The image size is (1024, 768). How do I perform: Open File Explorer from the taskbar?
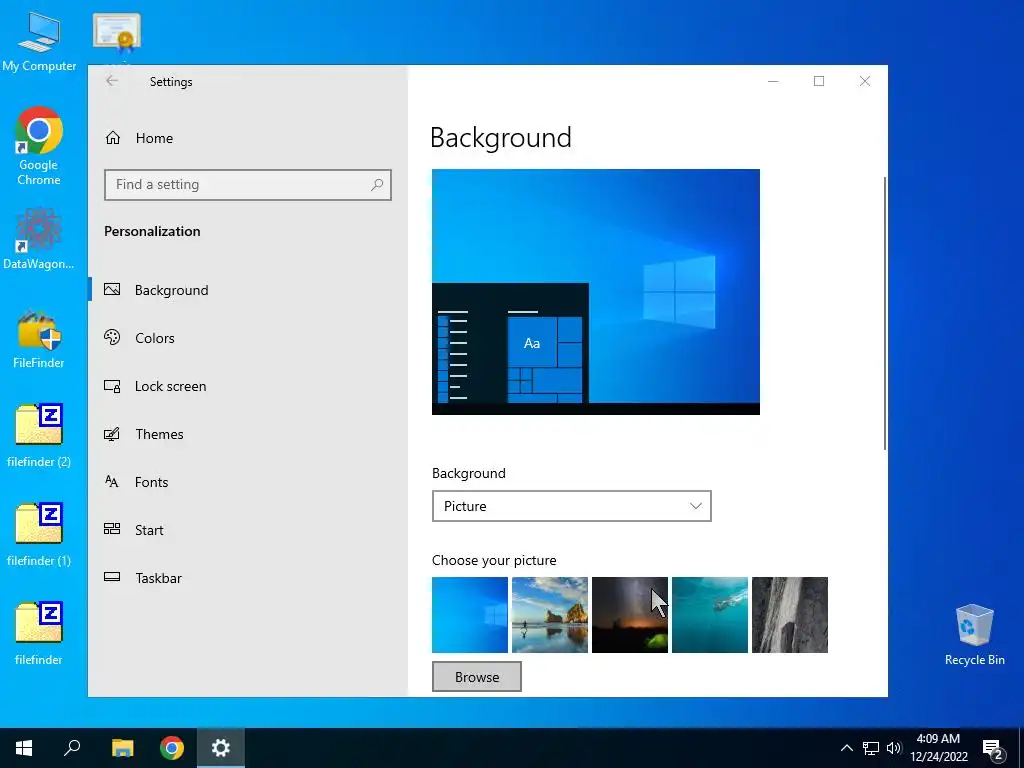tap(122, 748)
